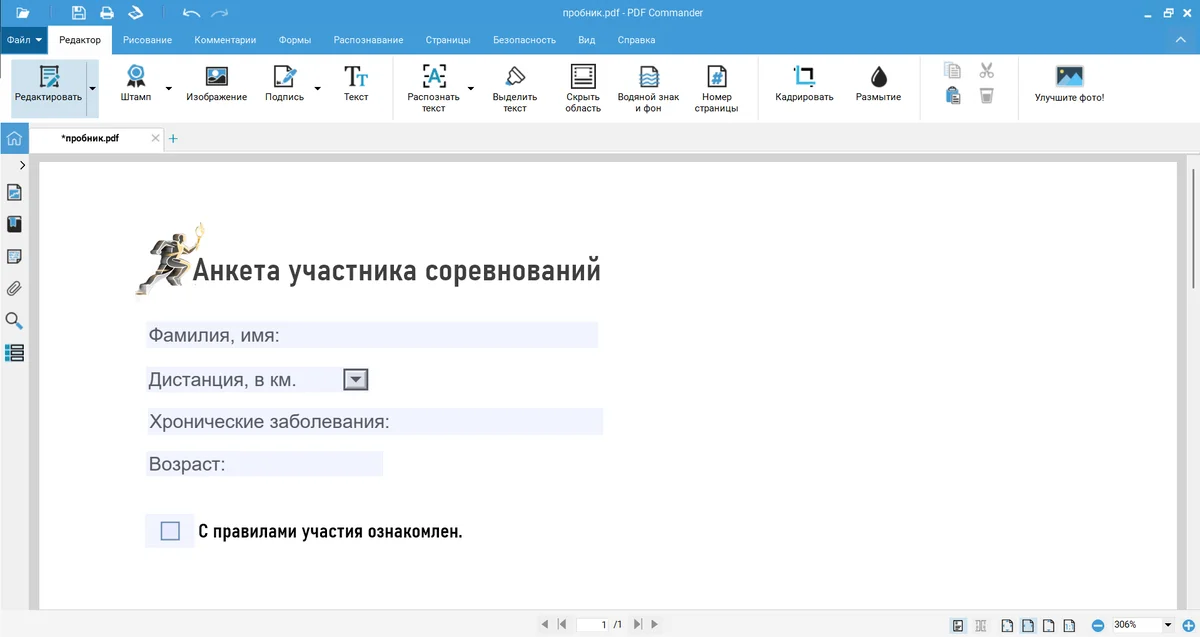The height and width of the screenshot is (637, 1200).
Task: Open the zoom percentage dropdown
Action: (x=1167, y=625)
